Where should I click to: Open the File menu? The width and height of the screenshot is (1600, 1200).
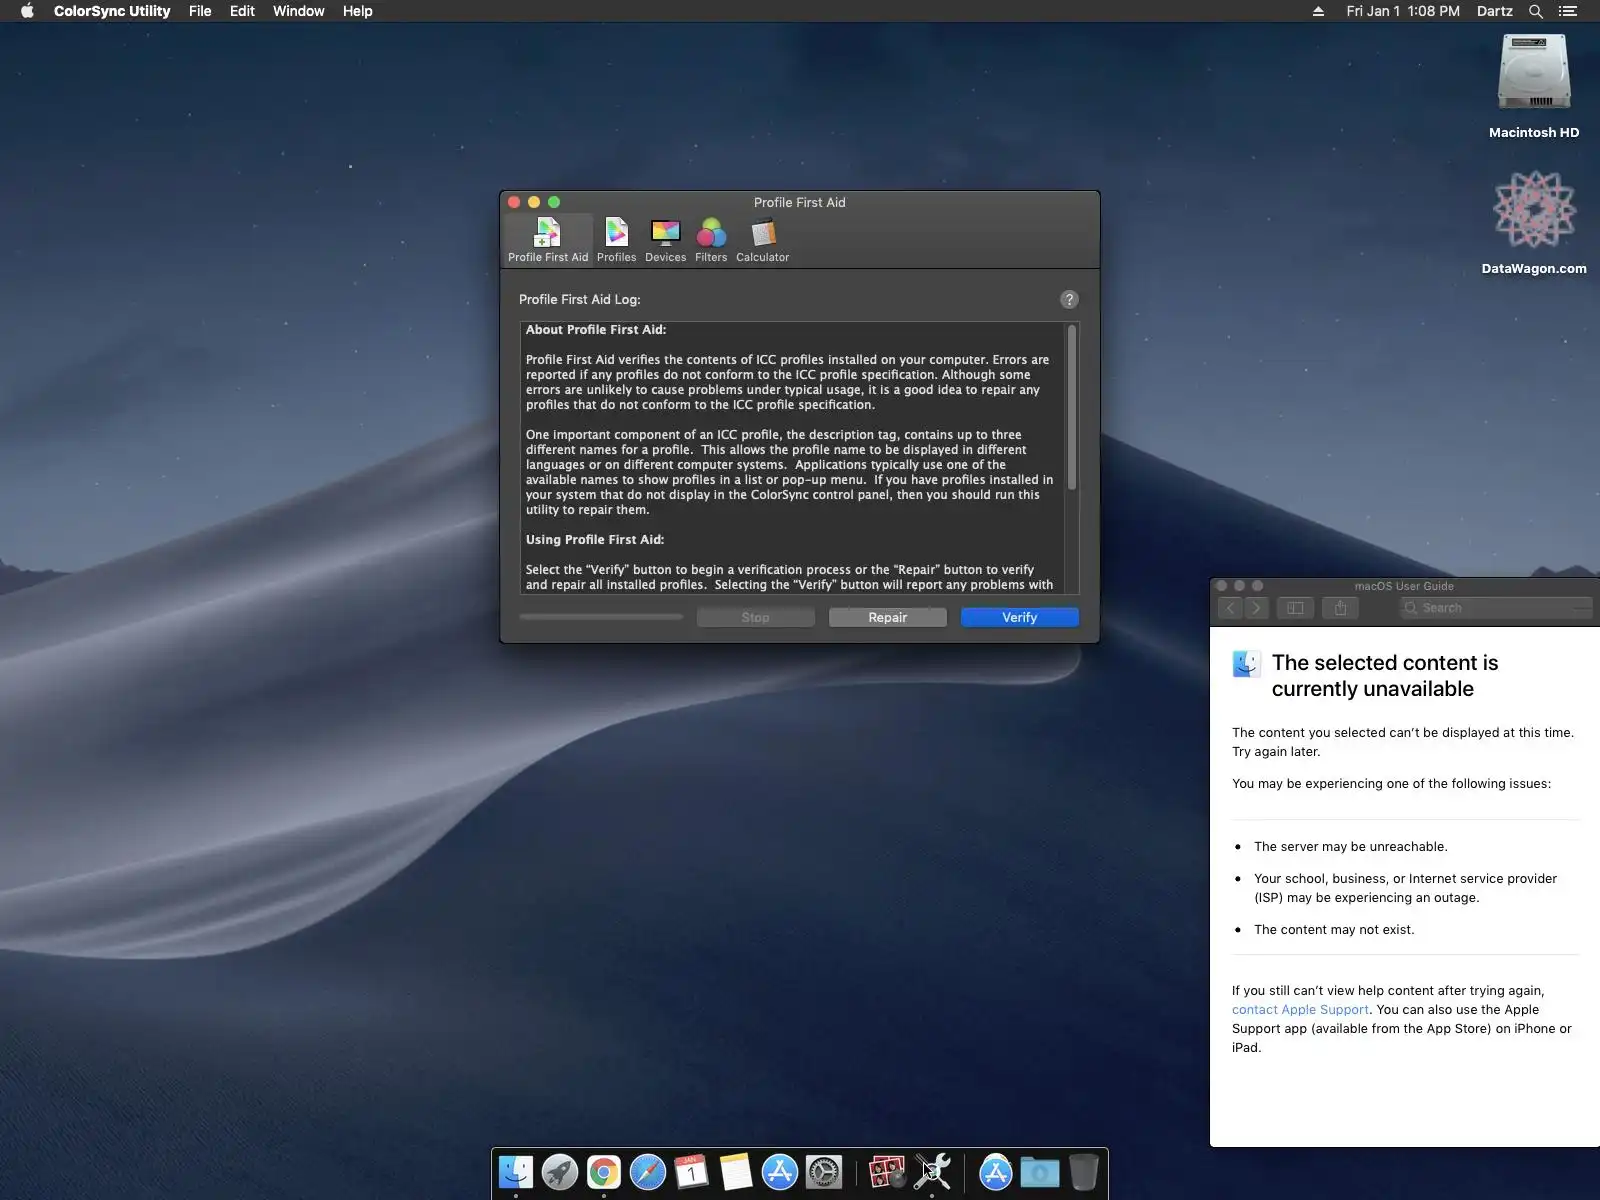point(200,11)
